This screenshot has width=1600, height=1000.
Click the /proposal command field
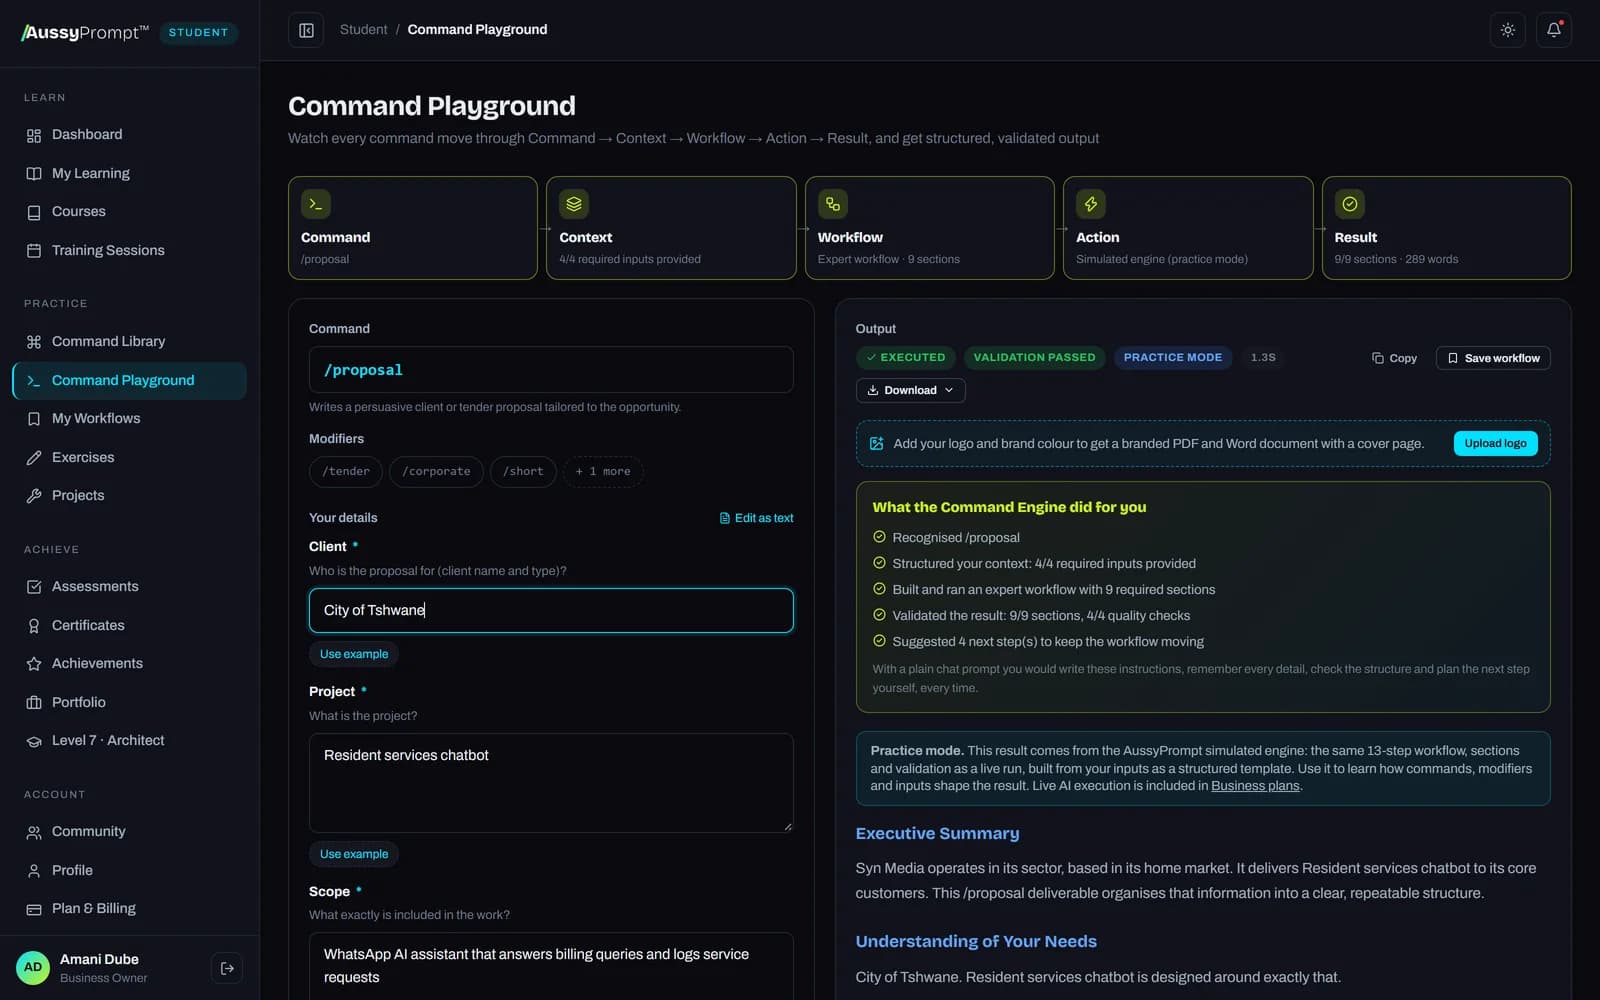point(551,370)
